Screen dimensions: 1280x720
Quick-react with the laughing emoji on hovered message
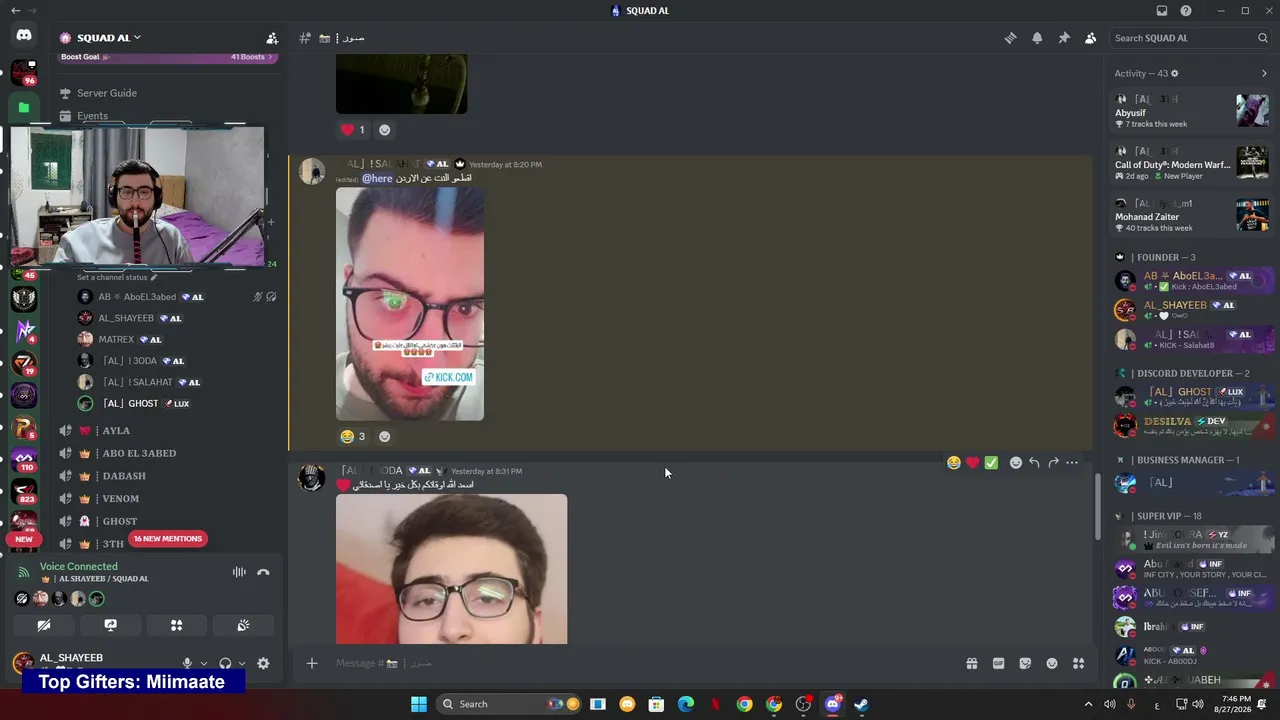point(954,463)
